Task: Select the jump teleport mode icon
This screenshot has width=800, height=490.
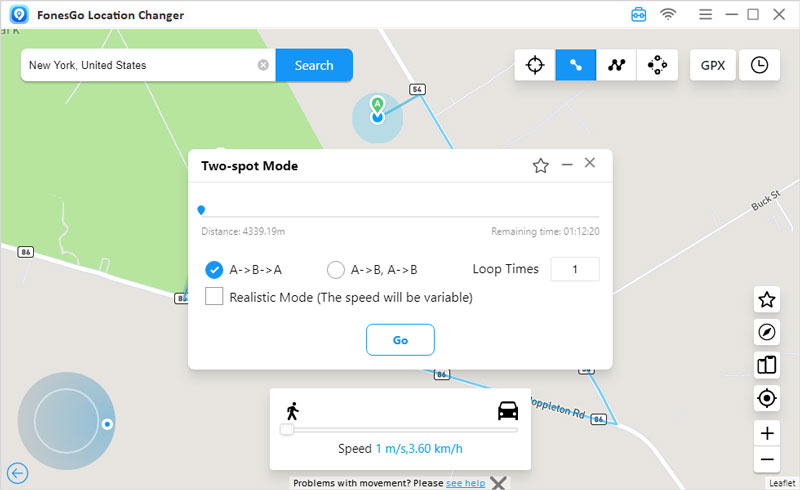Action: 657,65
